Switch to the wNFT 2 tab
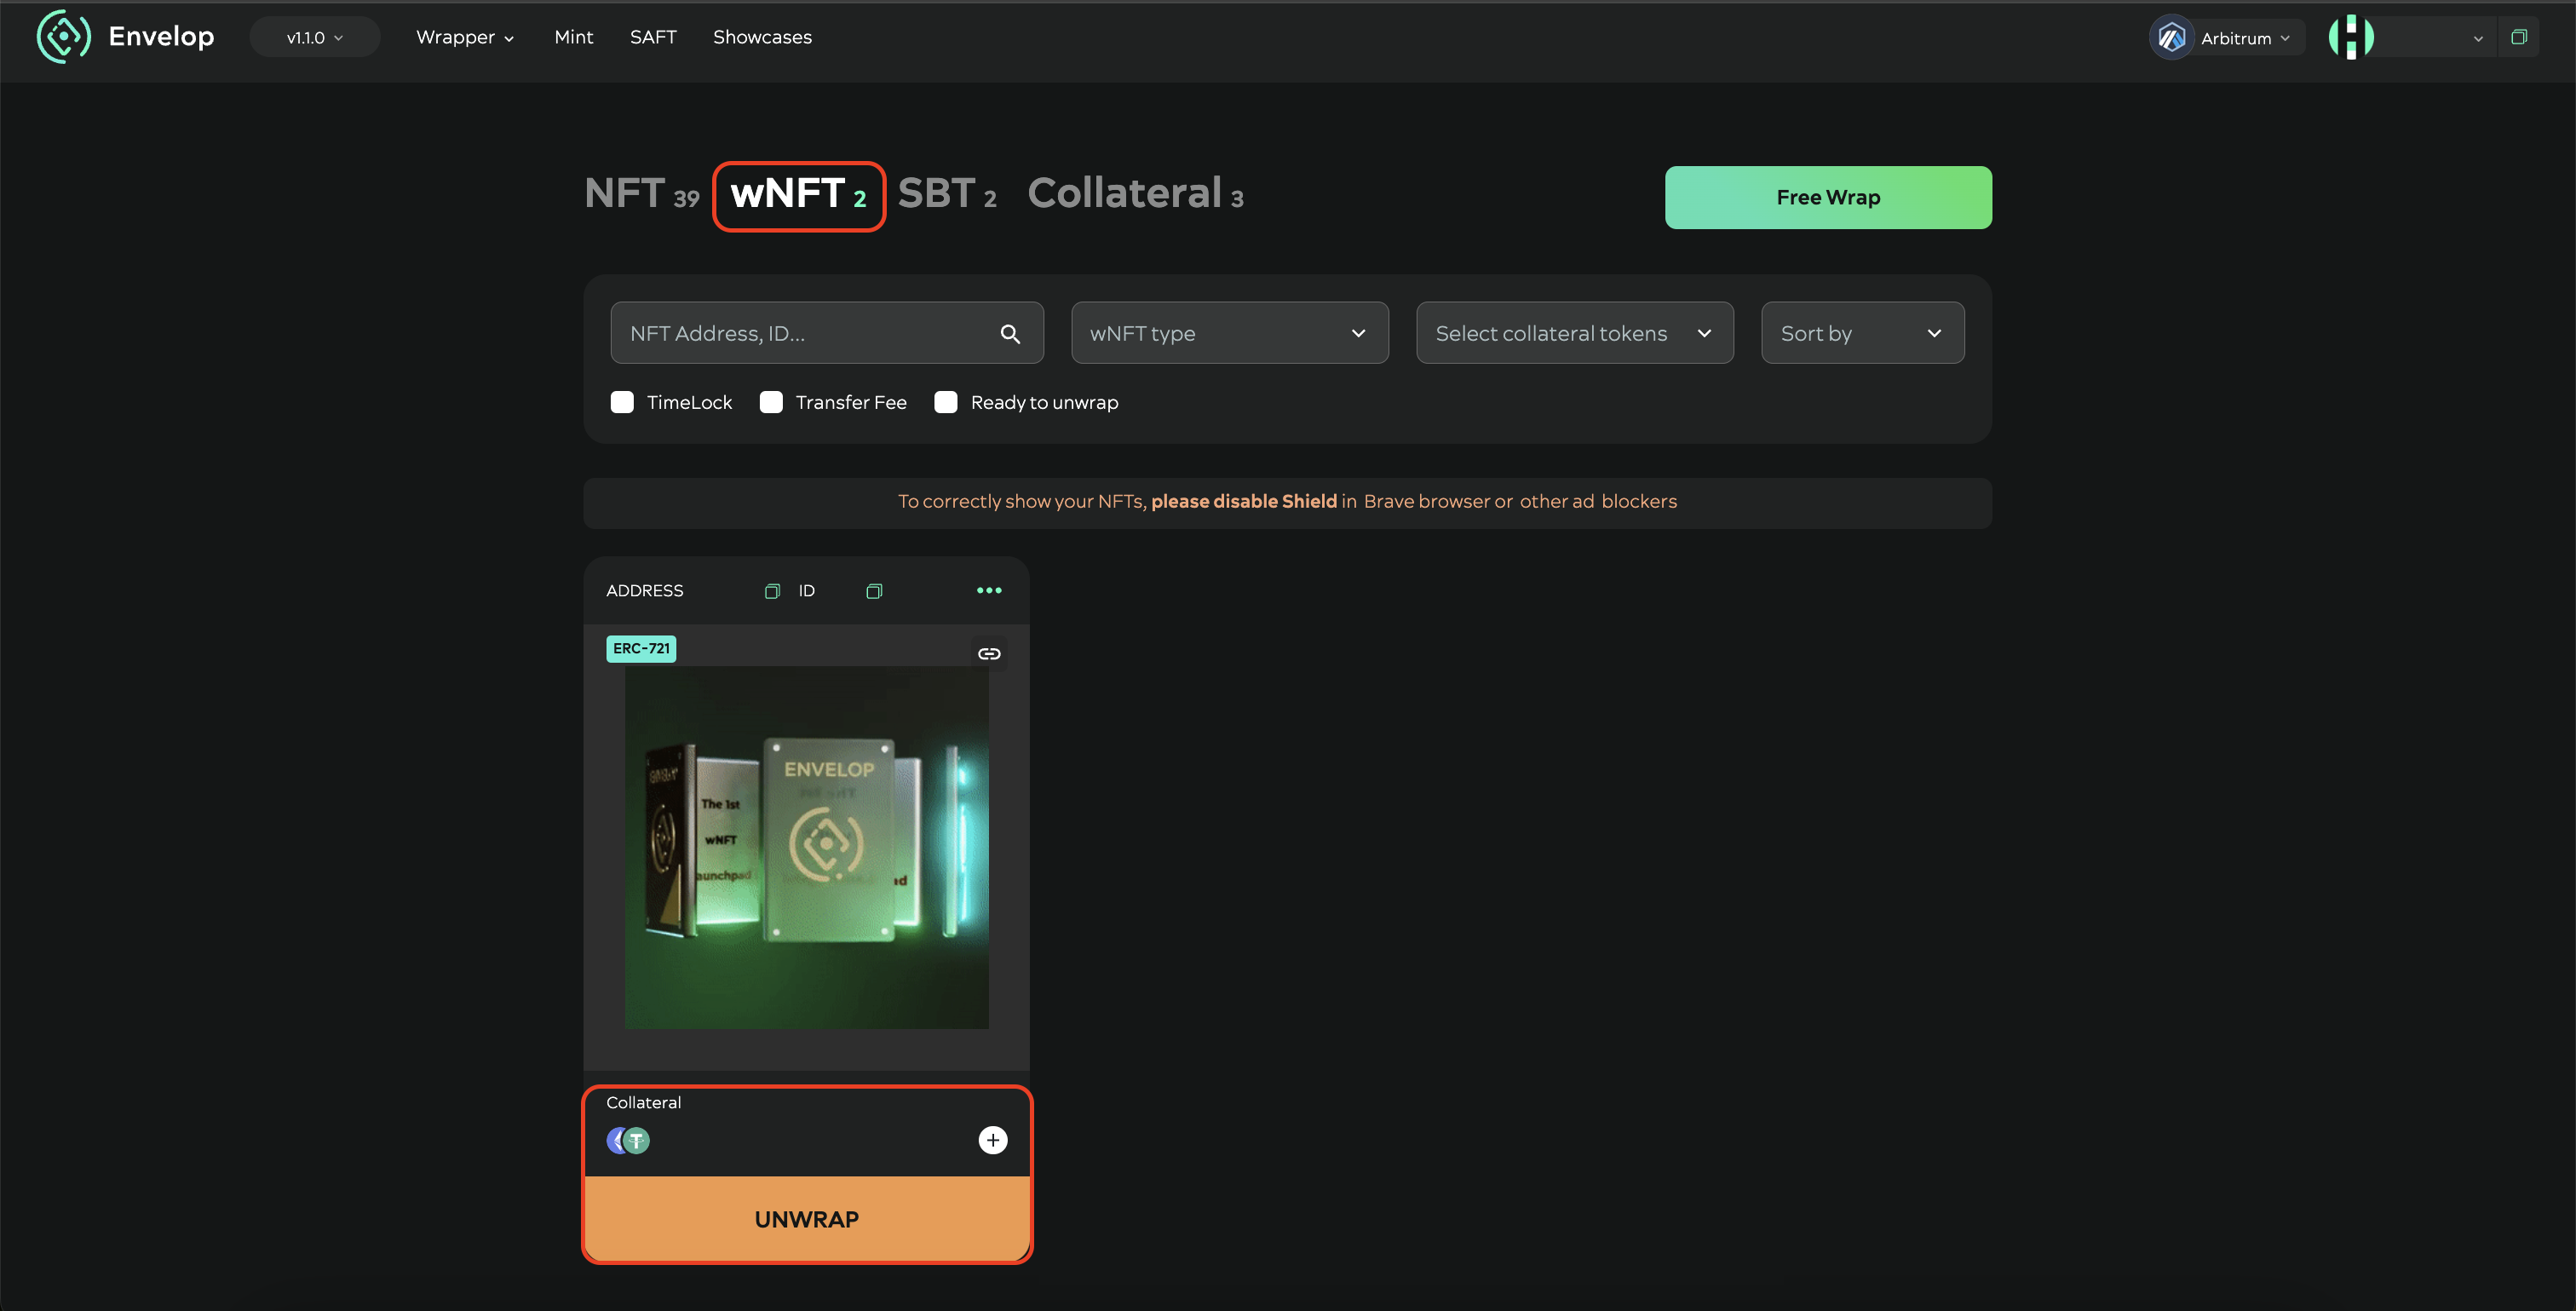This screenshot has width=2576, height=1311. pos(799,195)
